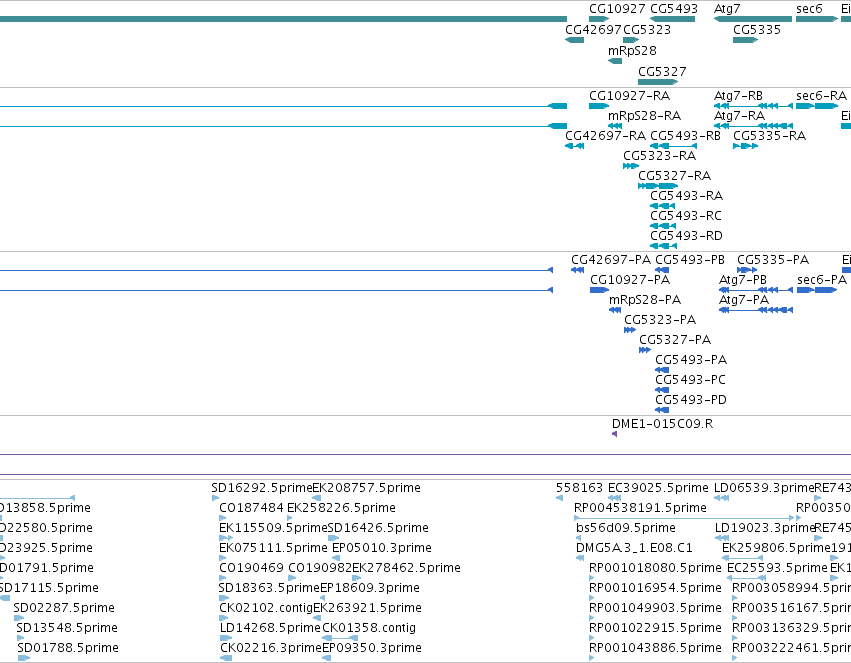Click the EP05010.3prime EST label
851x663 pixels.
[x=382, y=549]
